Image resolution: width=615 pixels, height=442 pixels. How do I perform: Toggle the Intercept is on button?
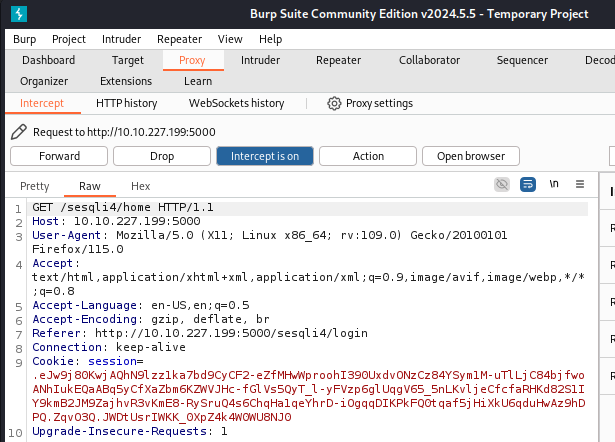pyautogui.click(x=265, y=156)
